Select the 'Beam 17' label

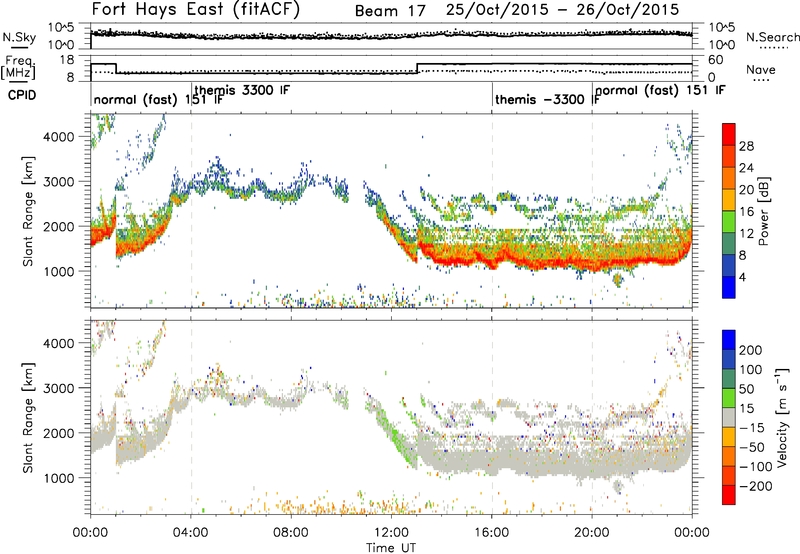tap(390, 11)
